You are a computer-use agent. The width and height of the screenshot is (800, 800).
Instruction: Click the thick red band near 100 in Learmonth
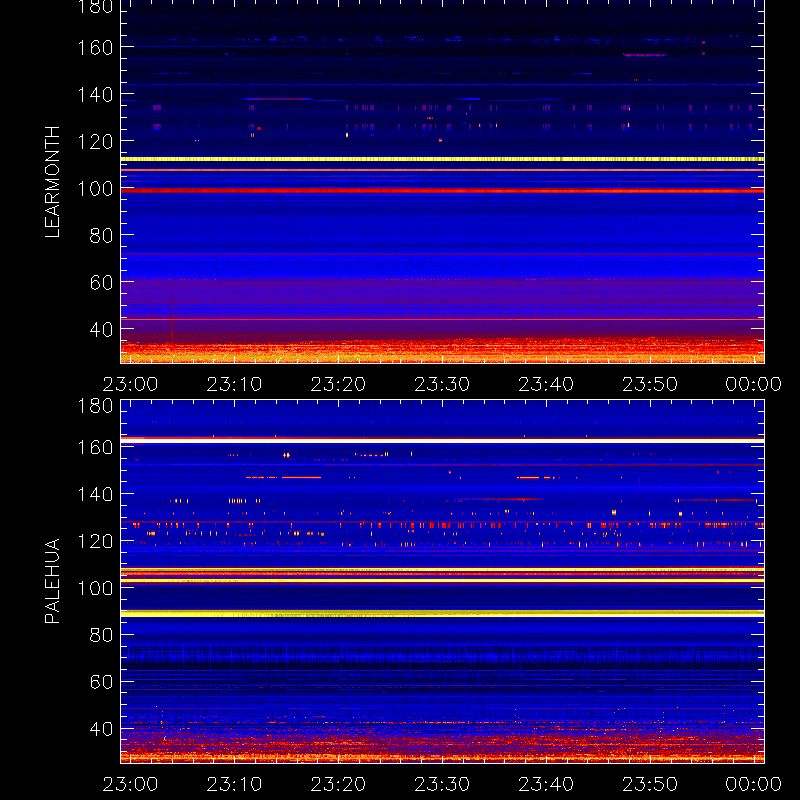point(442,191)
